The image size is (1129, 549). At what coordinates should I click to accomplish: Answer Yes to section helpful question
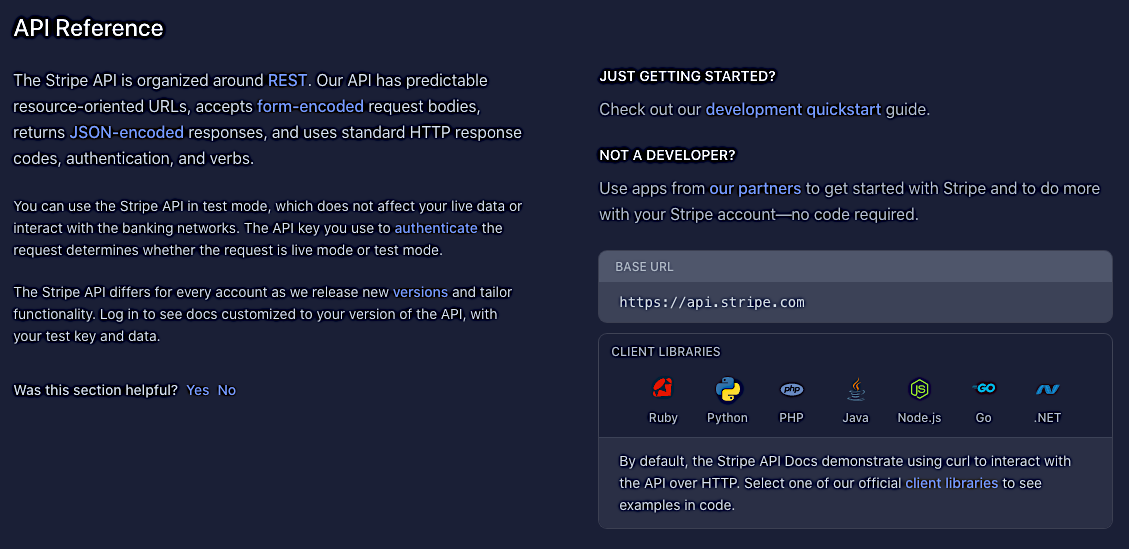198,390
